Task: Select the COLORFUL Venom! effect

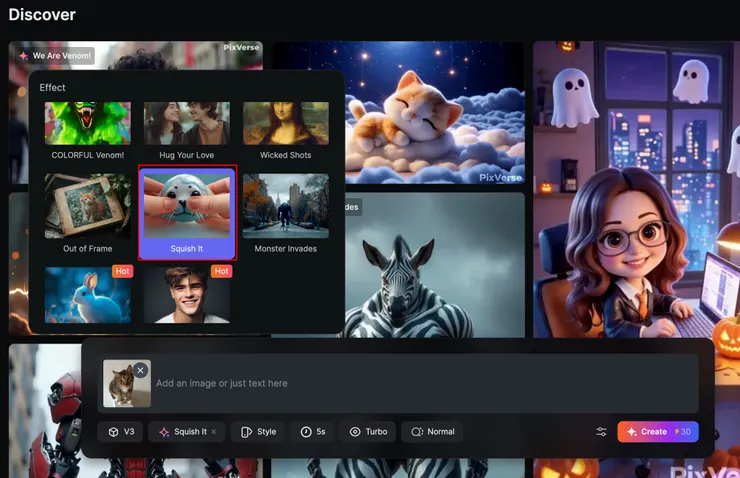Action: (x=88, y=131)
